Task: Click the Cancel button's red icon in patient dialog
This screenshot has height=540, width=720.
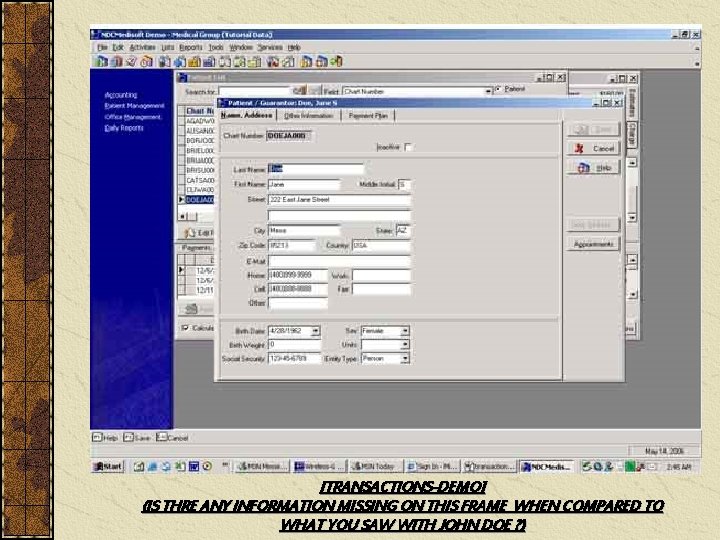Action: [579, 148]
